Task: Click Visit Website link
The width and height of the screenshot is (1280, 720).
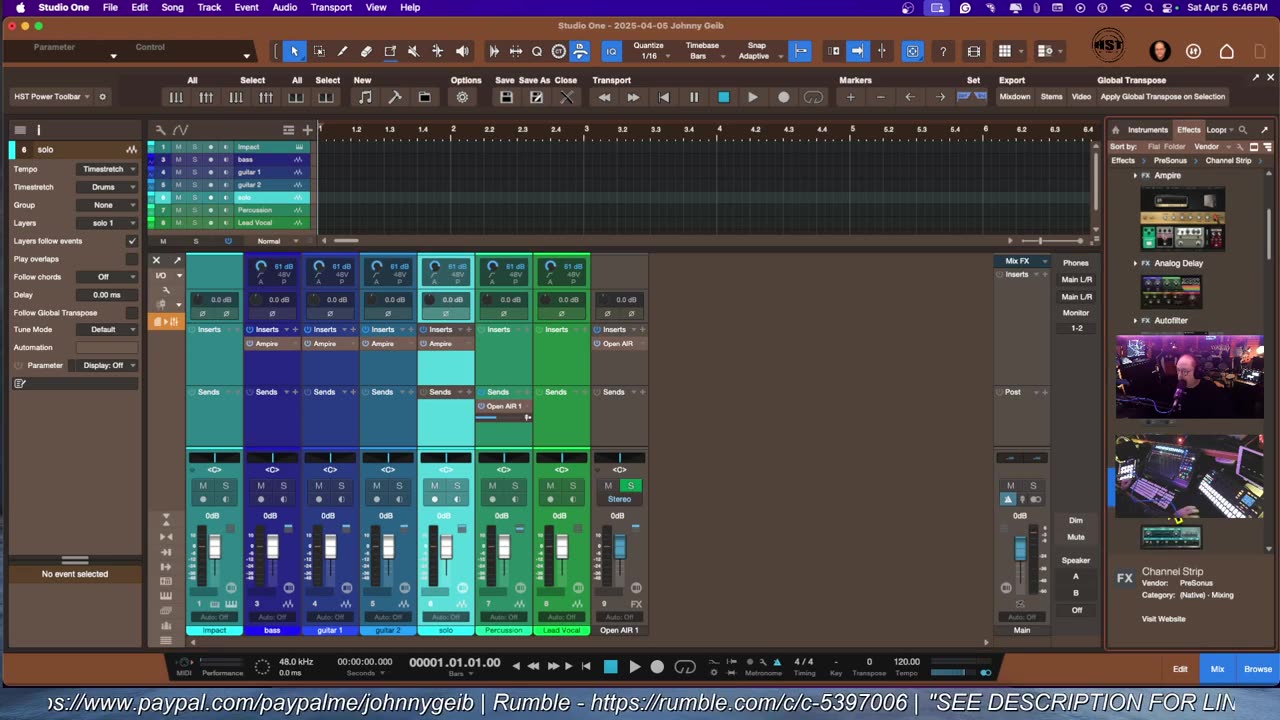Action: coord(1163,619)
